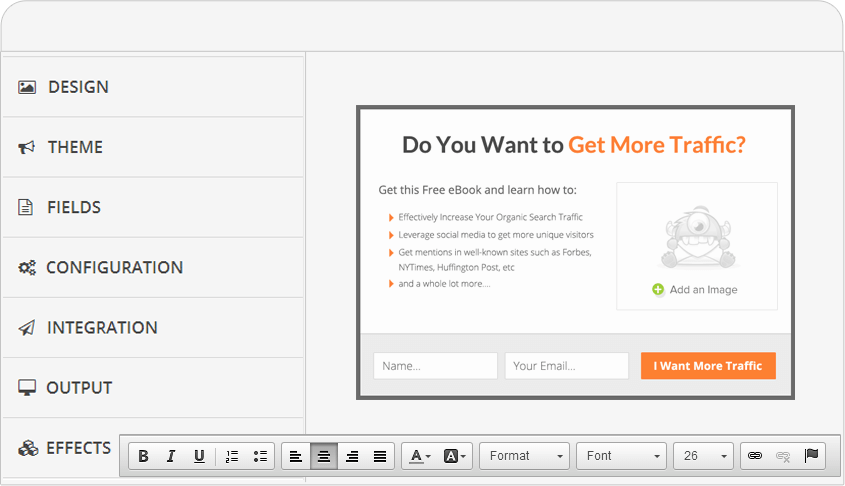This screenshot has height=486, width=845.
Task: Click the Get mentions in well-known sites bullet
Action: point(495,260)
